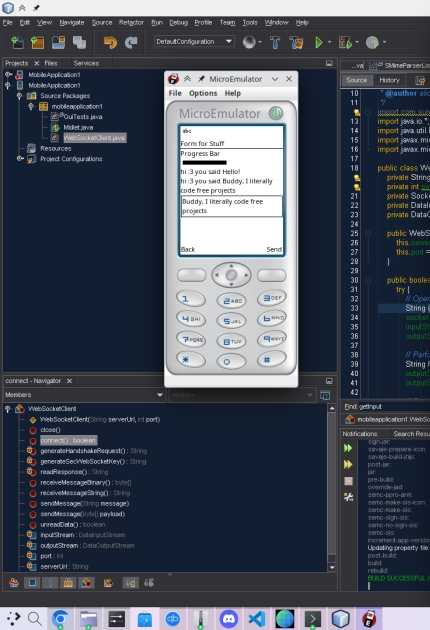Click the emulator right soft key

[272, 275]
